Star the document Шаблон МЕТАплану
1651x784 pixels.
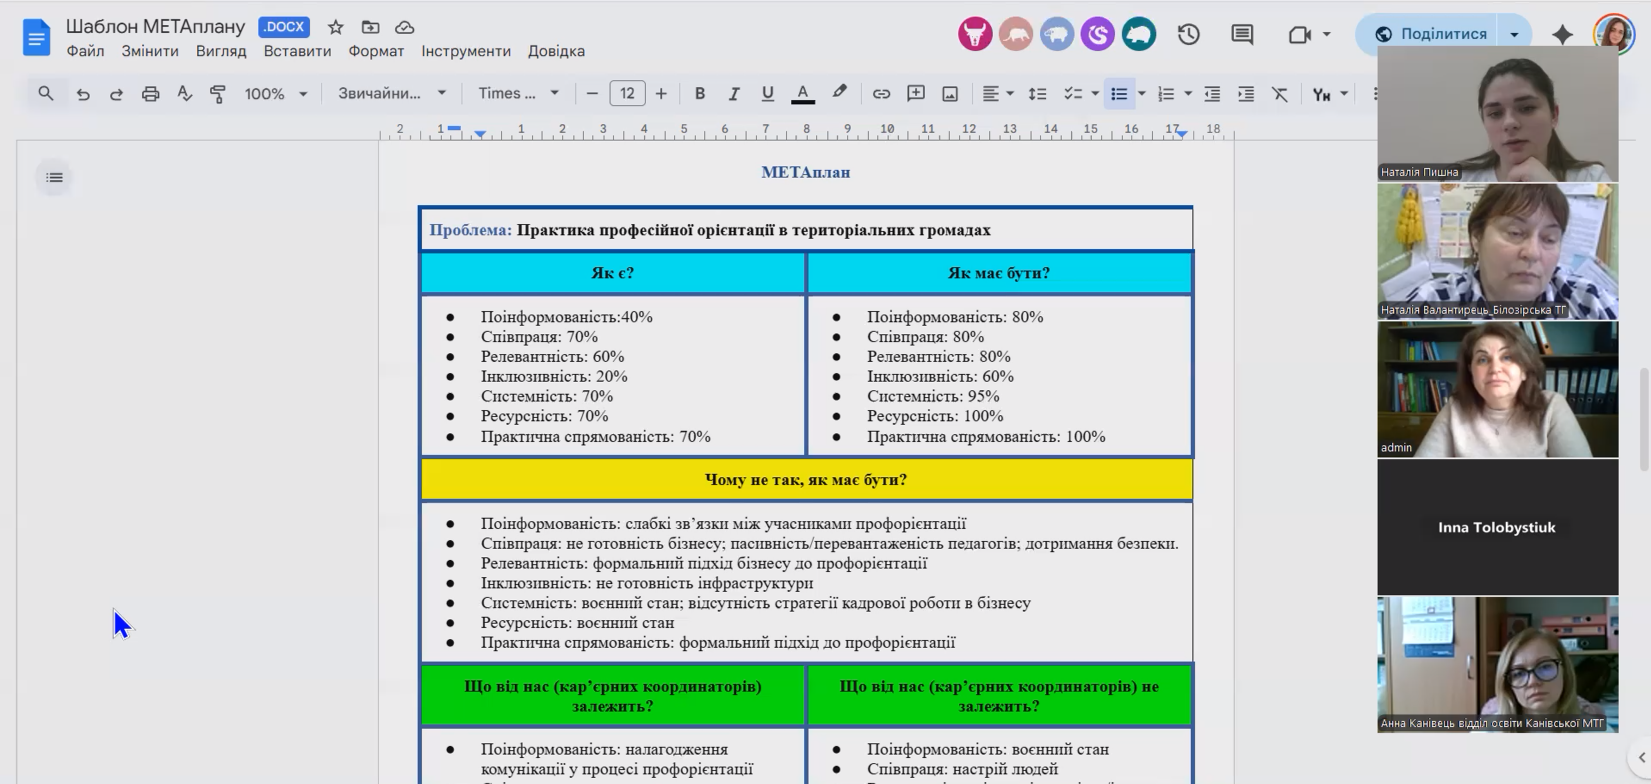[x=336, y=27]
